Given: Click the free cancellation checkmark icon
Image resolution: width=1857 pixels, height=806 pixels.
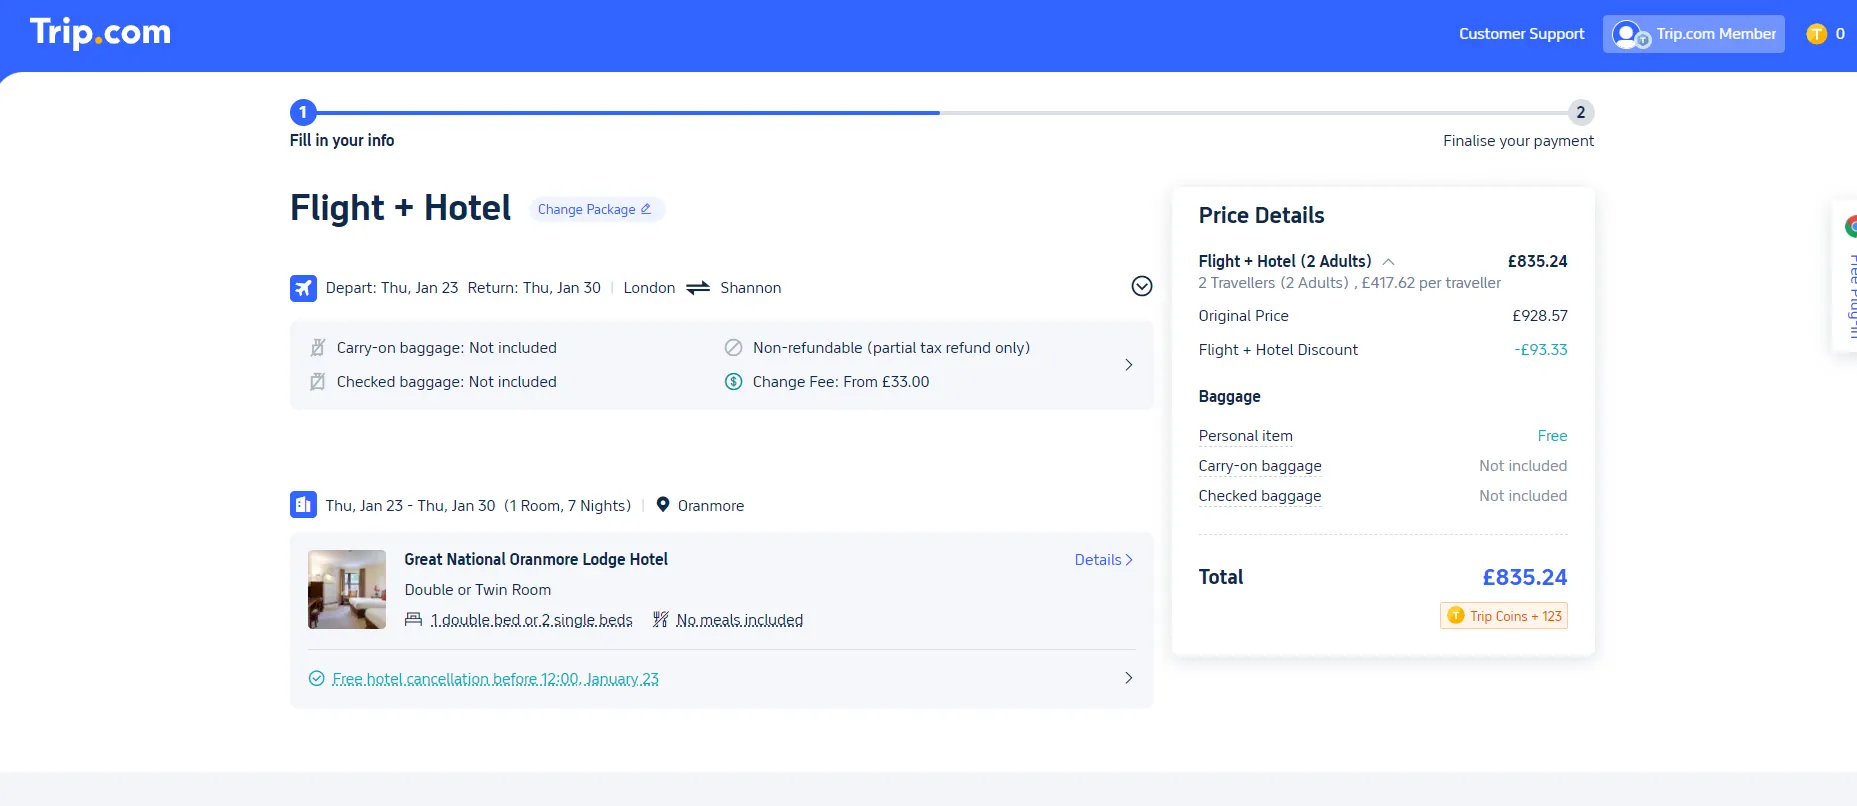Looking at the screenshot, I should [x=316, y=679].
